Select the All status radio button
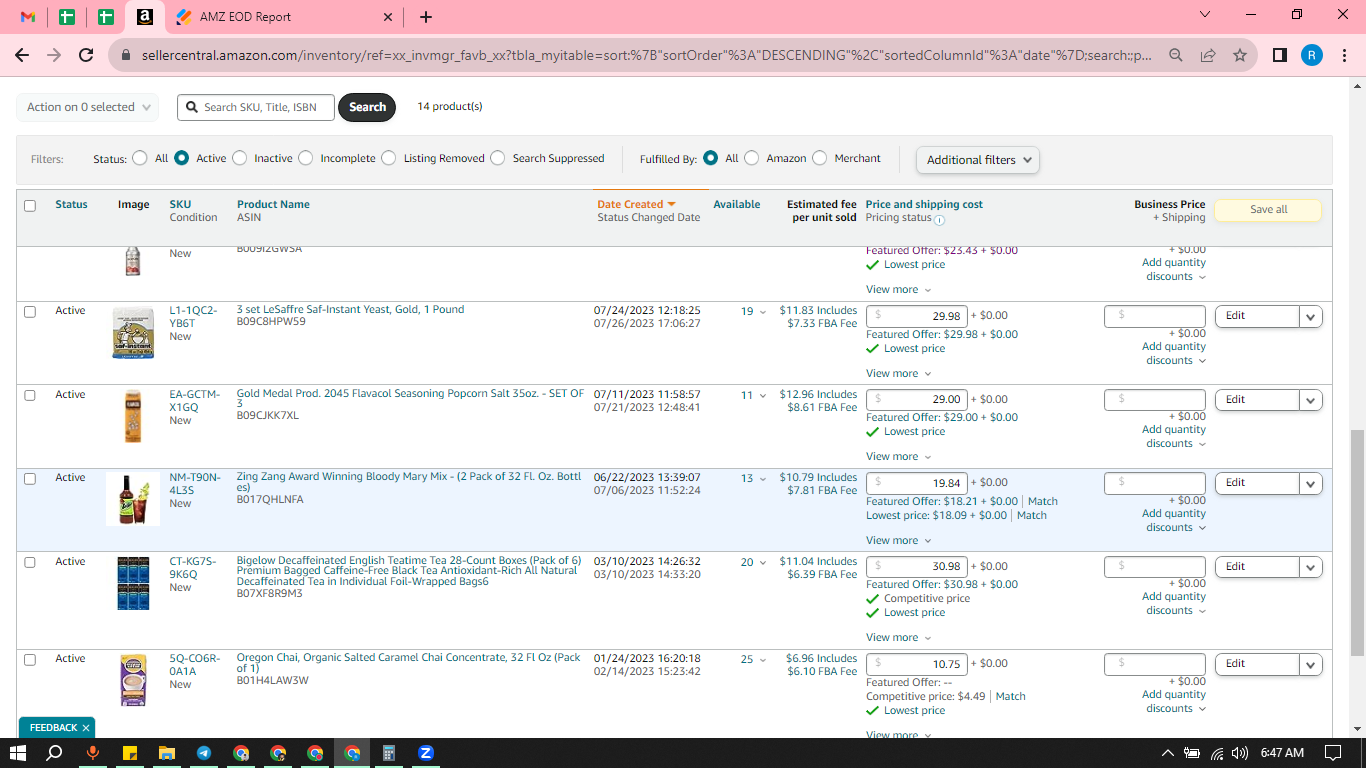Image resolution: width=1366 pixels, height=768 pixels. click(139, 158)
